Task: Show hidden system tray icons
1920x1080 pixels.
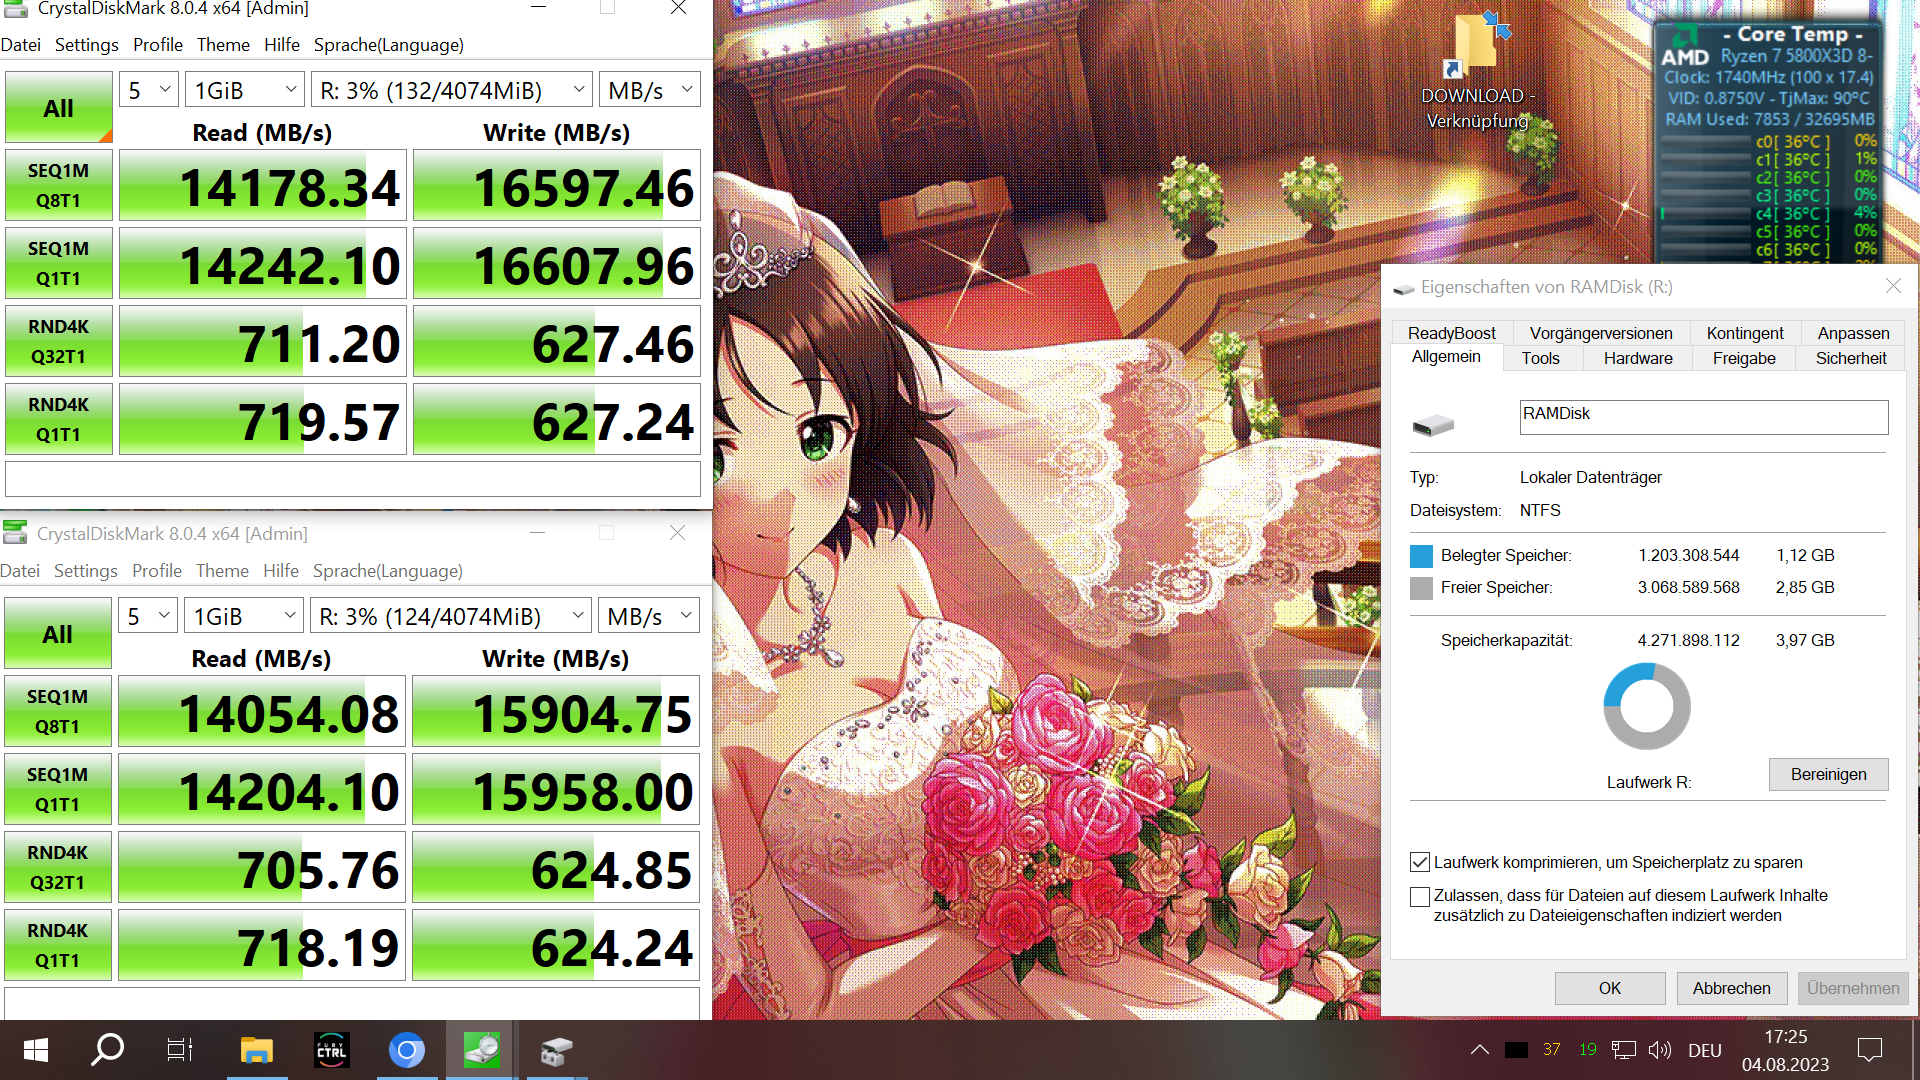Action: pos(1479,1050)
